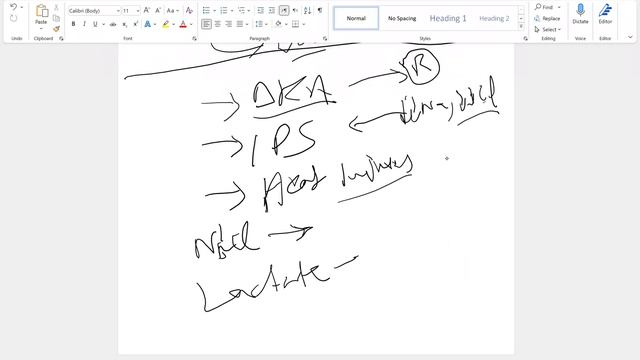Click the Shading paint bucket icon

pos(278,24)
